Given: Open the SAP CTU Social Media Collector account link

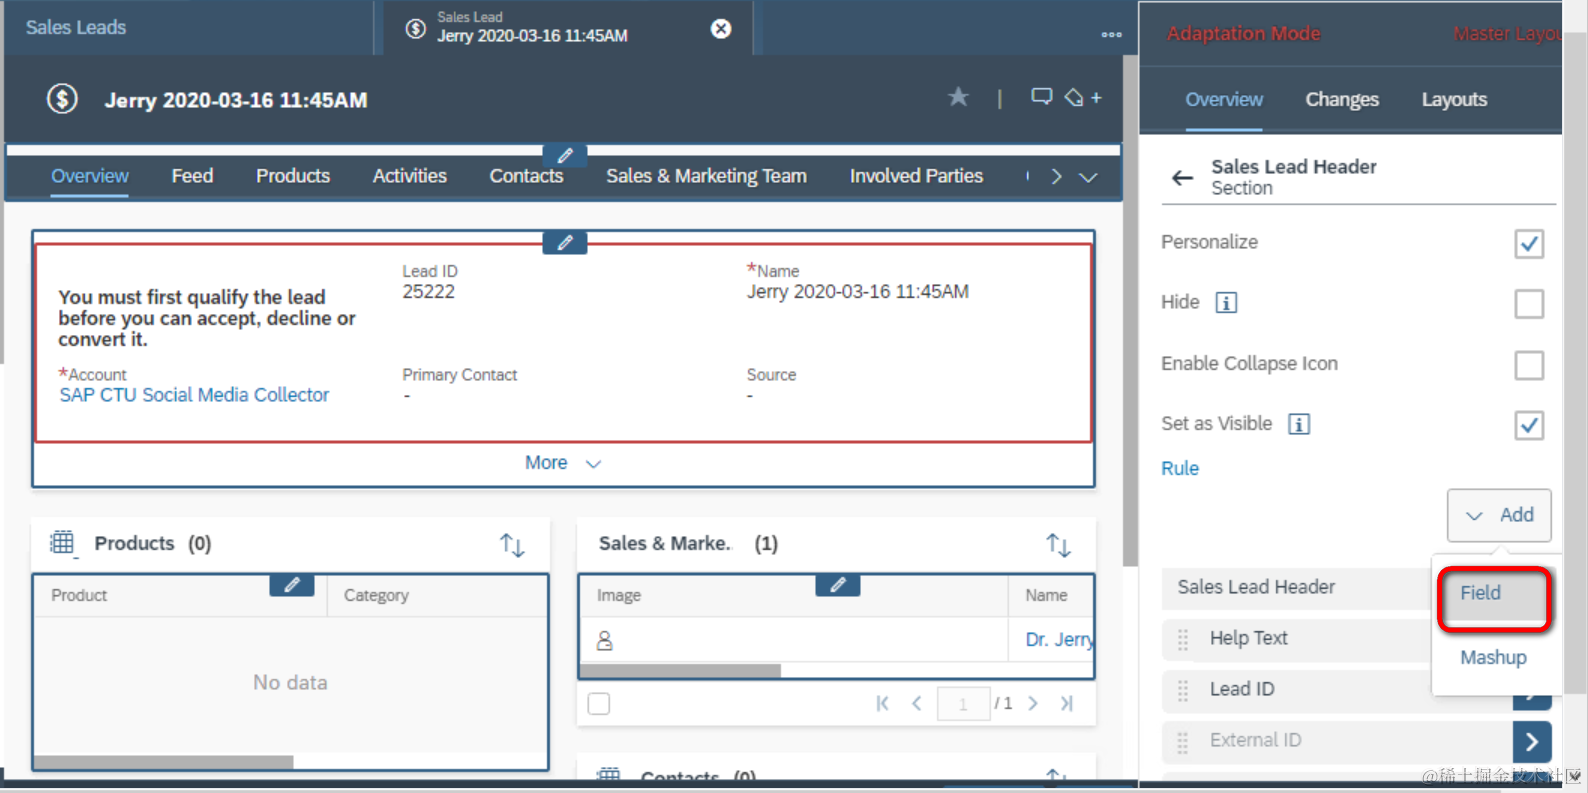Looking at the screenshot, I should point(194,395).
